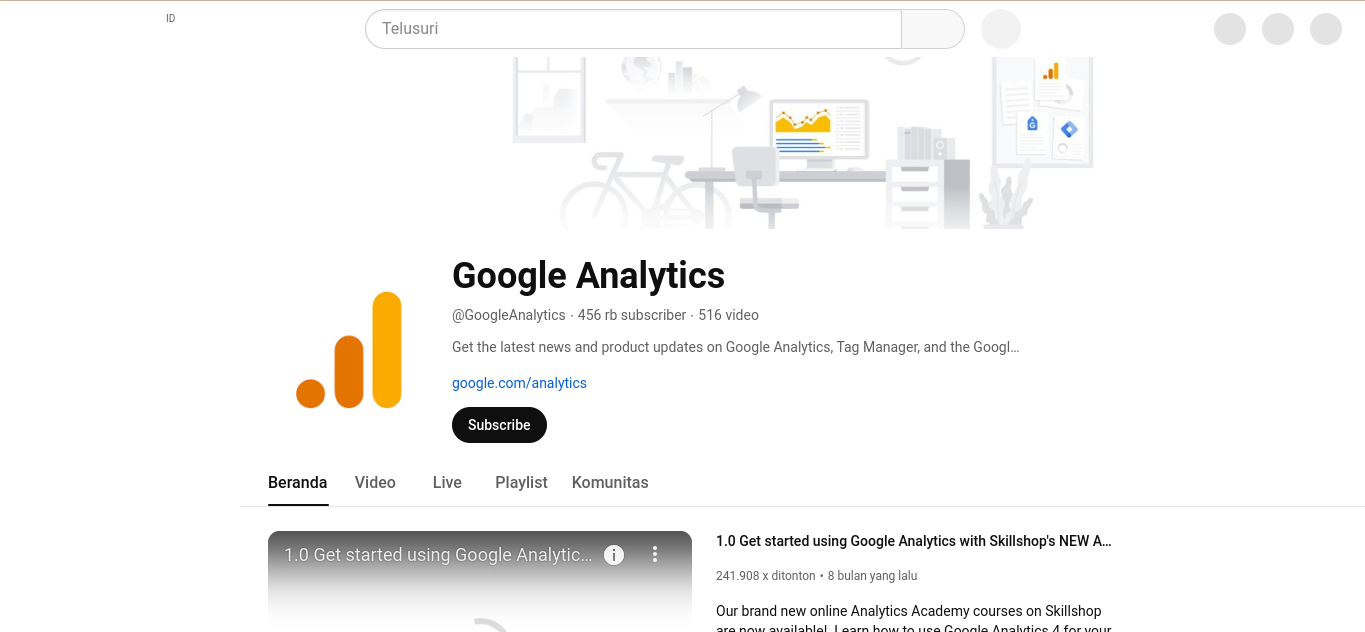Viewport: 1365px width, 632px height.
Task: Open the Video tab
Action: [375, 482]
